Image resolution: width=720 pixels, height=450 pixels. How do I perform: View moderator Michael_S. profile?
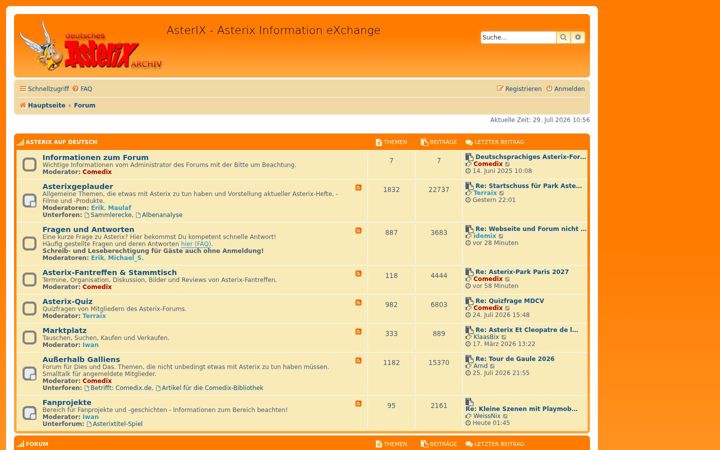(x=125, y=258)
